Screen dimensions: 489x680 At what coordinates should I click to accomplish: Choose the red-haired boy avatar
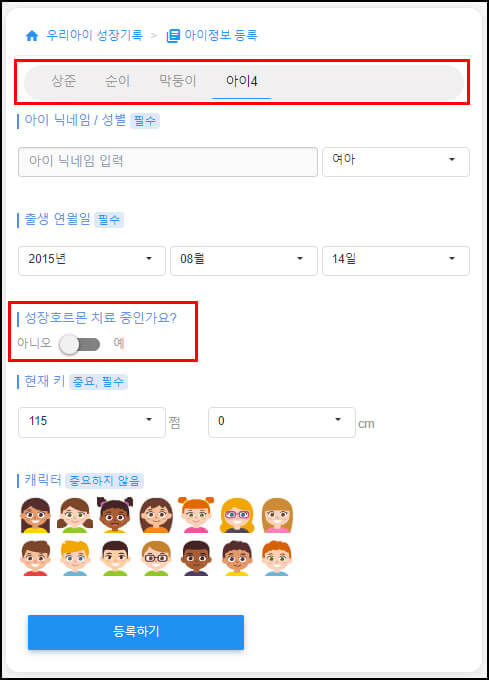point(277,558)
